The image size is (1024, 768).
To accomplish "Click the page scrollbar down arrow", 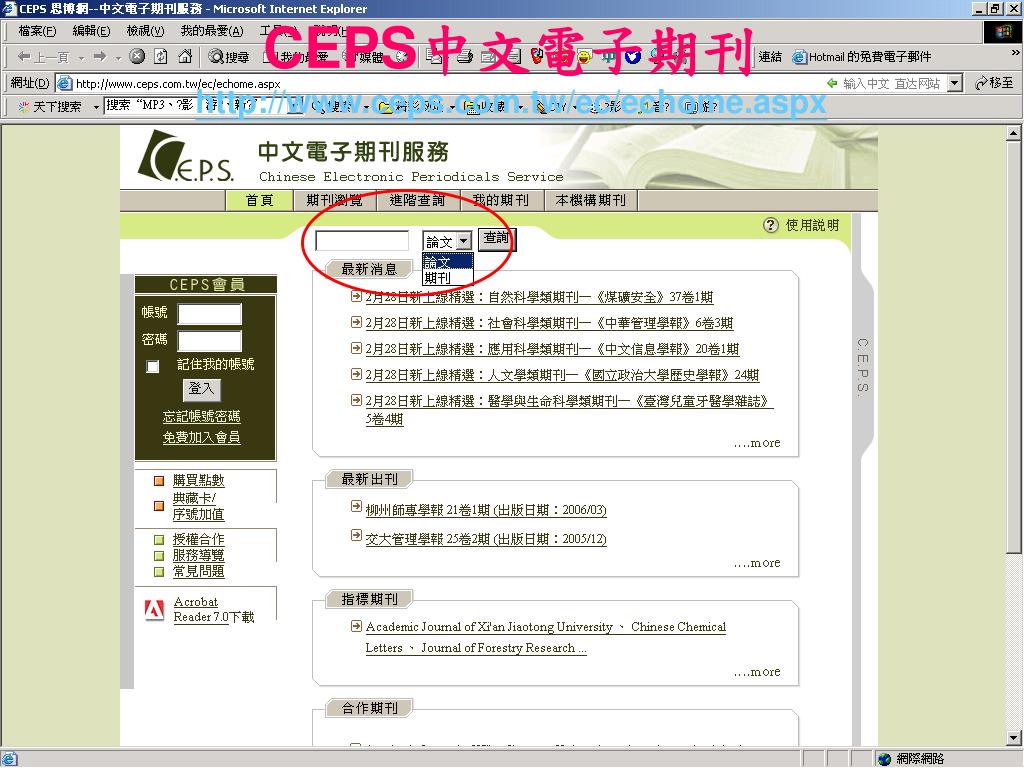I will [1013, 739].
